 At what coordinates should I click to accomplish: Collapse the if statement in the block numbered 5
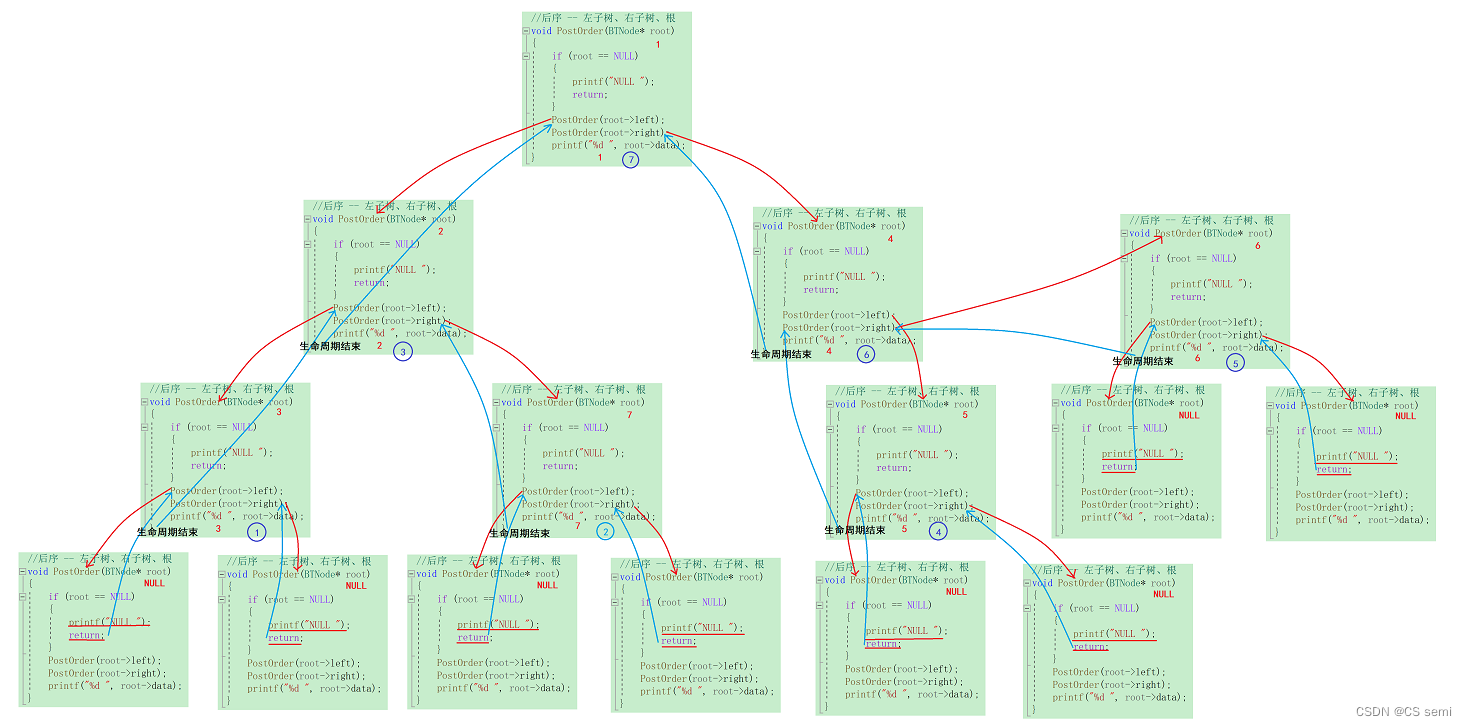tap(830, 429)
